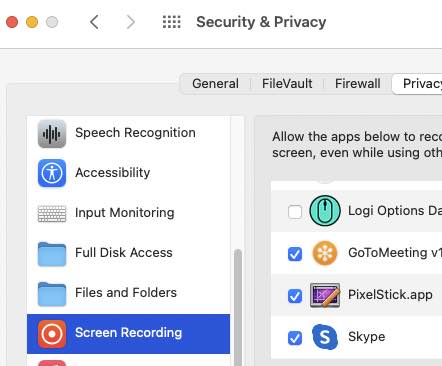
Task: Click the Screen Recording record icon
Action: [52, 334]
